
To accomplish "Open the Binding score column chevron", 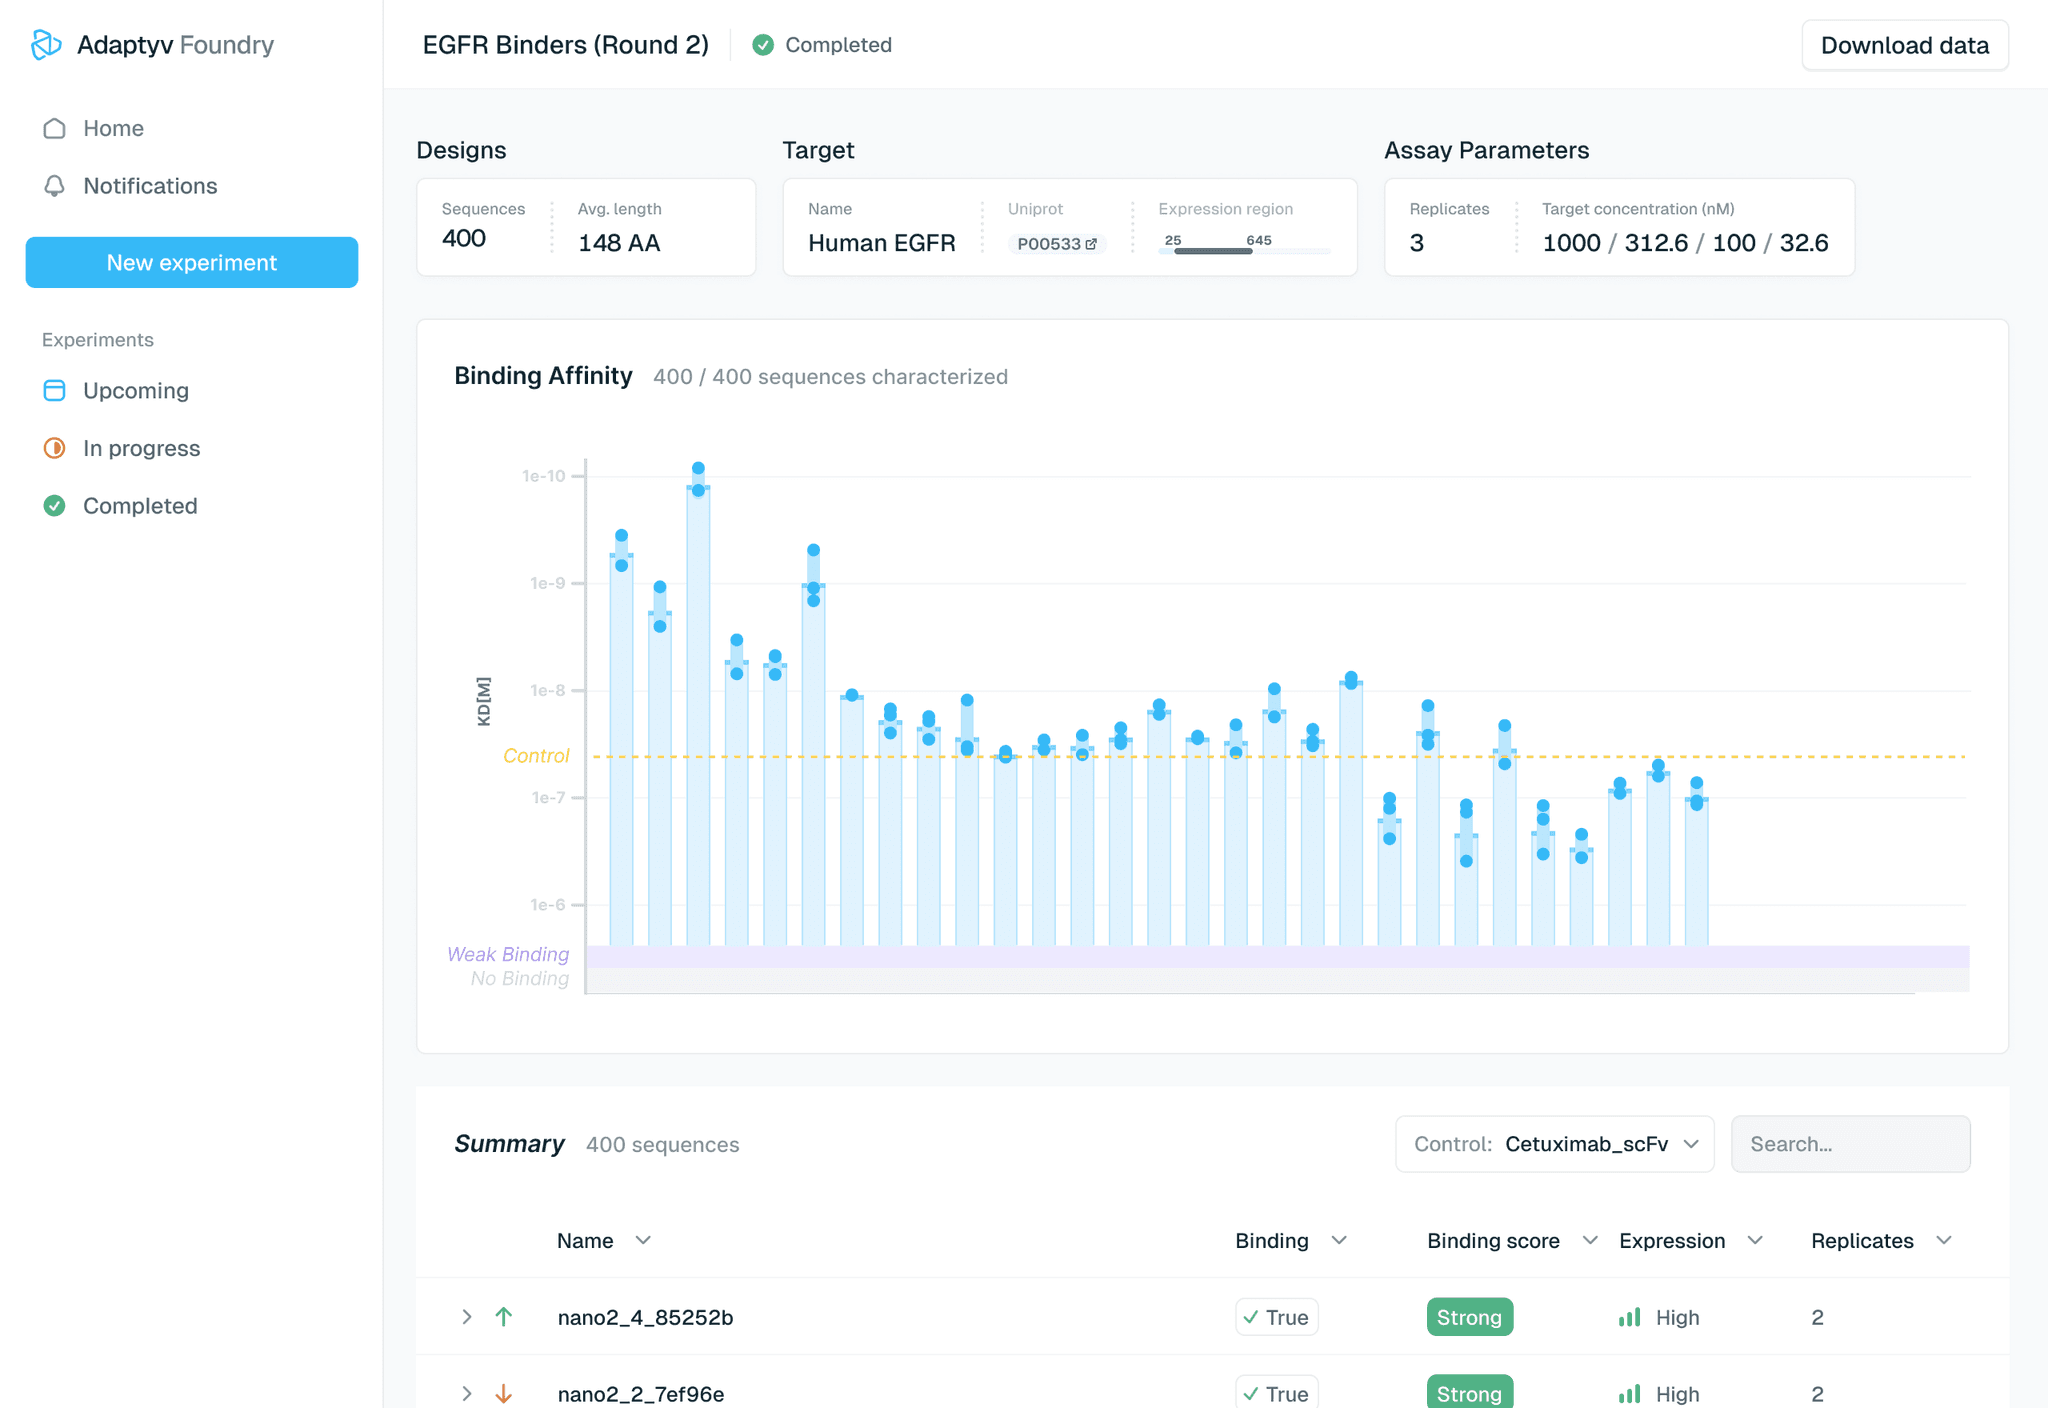I will 1590,1240.
